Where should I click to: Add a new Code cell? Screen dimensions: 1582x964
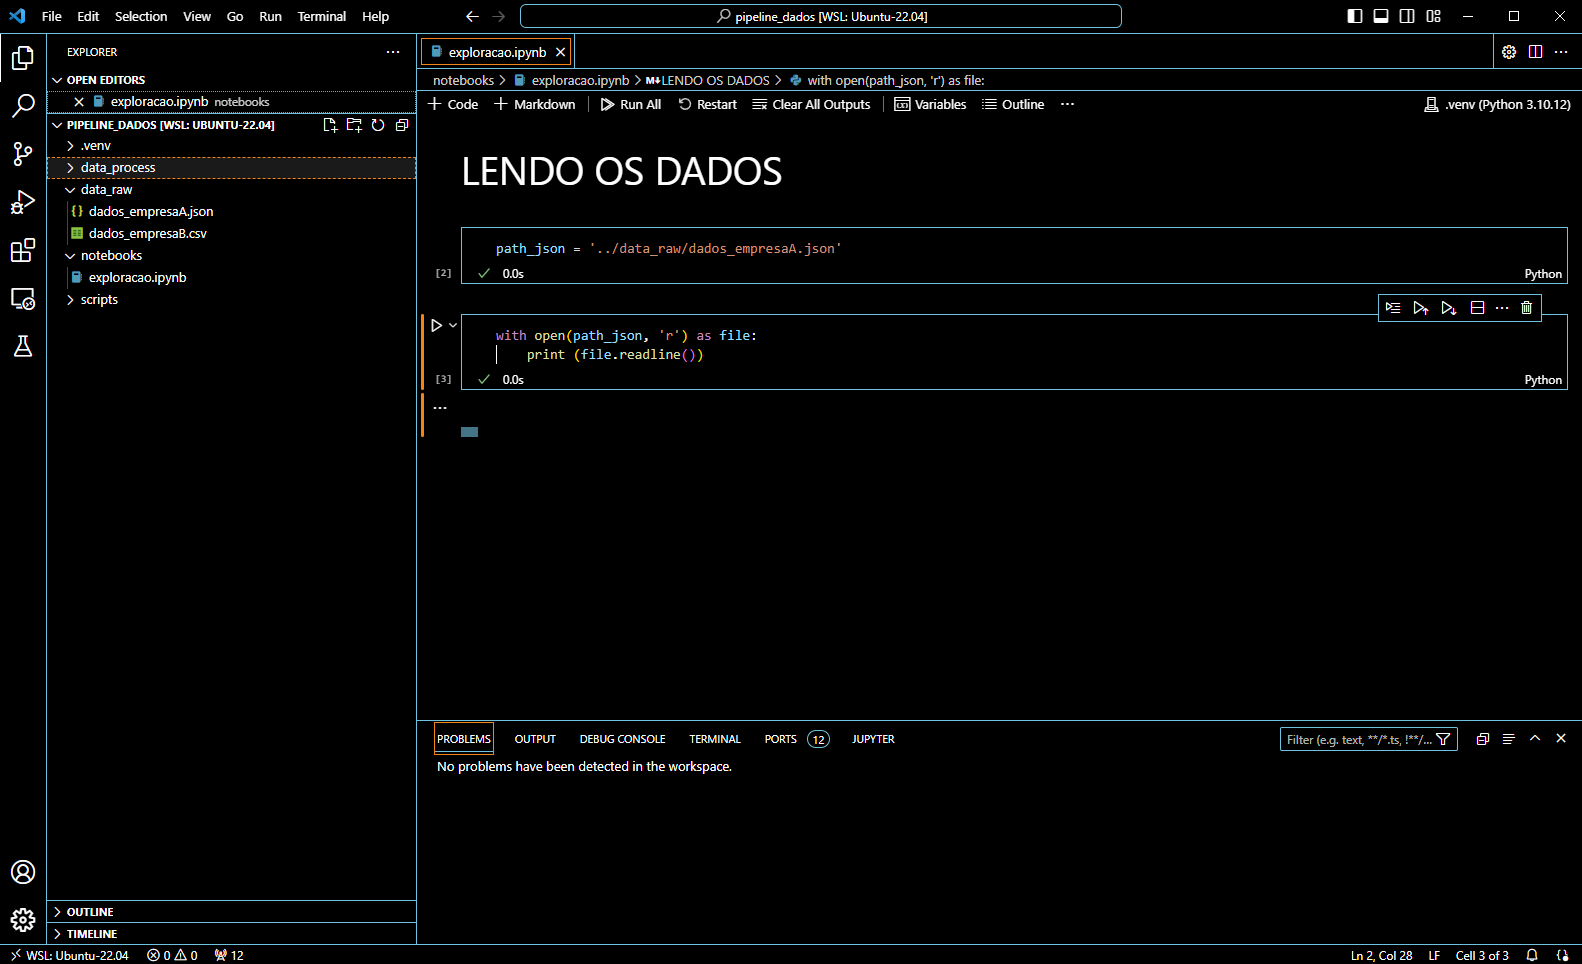point(453,104)
